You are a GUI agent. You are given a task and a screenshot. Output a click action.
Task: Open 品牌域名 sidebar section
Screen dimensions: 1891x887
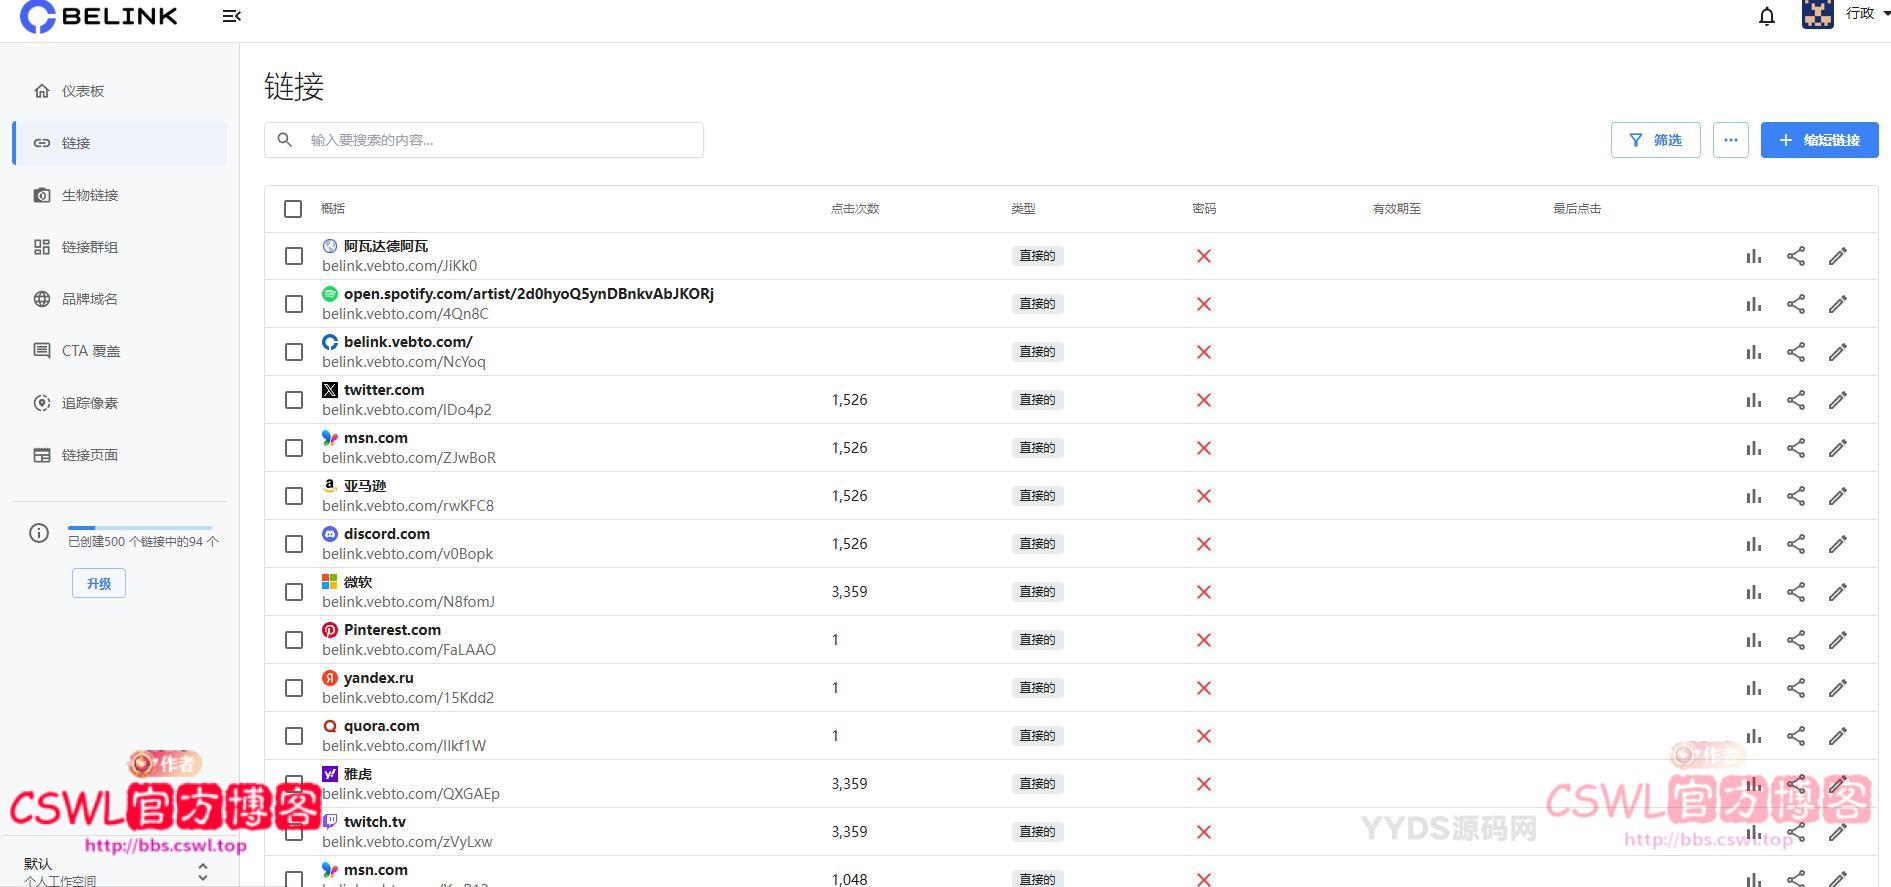90,299
